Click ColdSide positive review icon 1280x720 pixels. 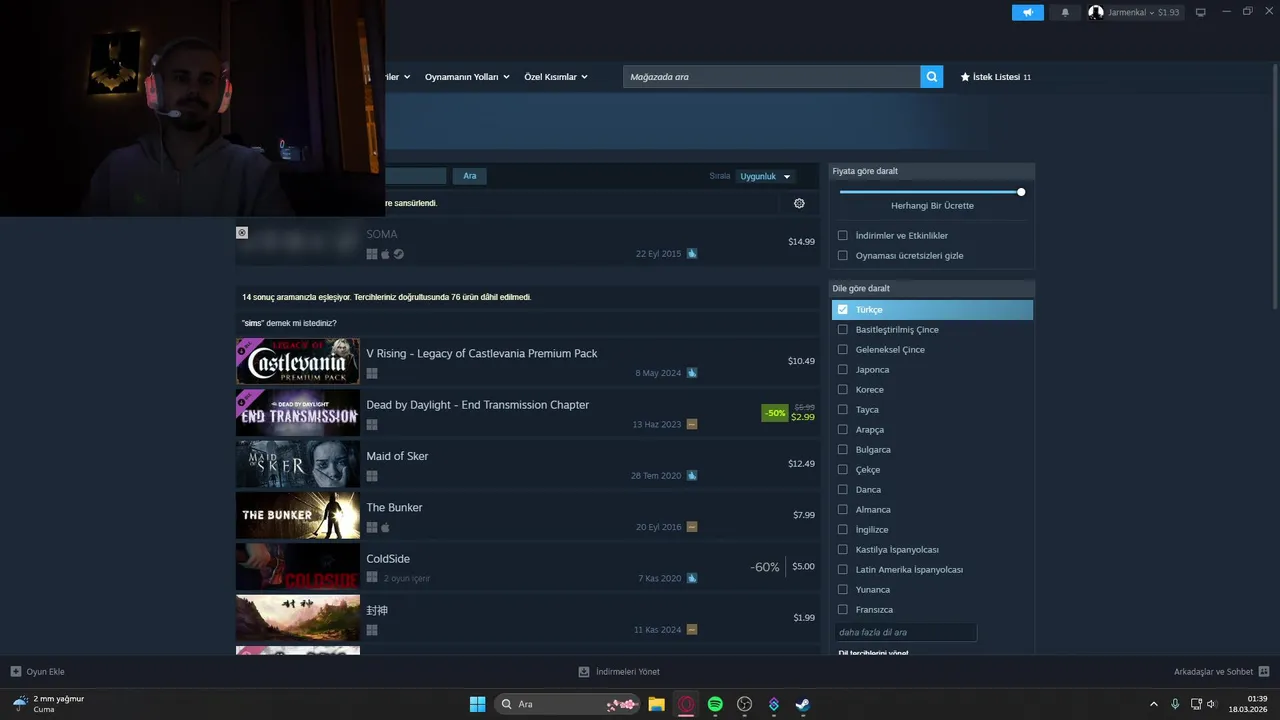pyautogui.click(x=692, y=578)
